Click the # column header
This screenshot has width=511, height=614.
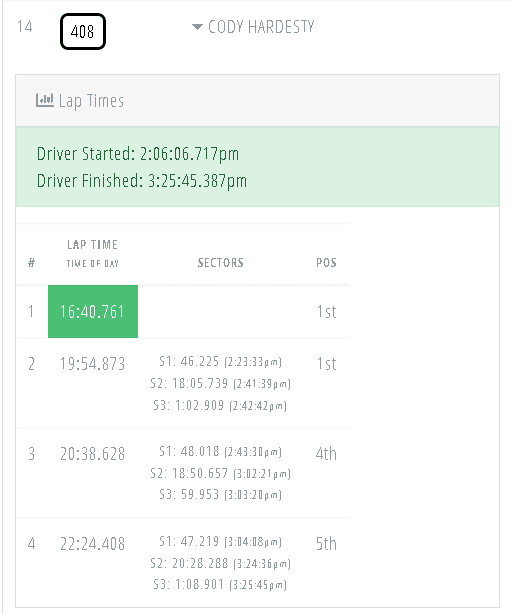(x=32, y=262)
